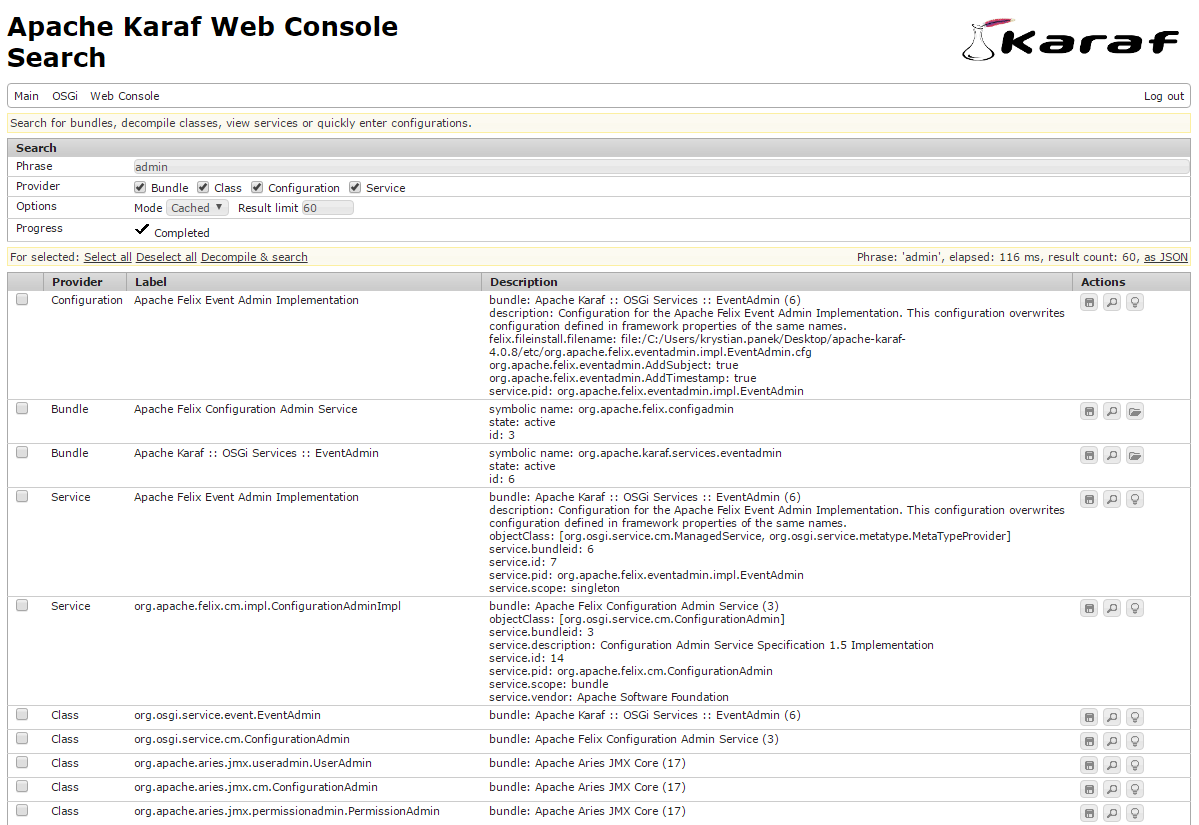This screenshot has height=825, width=1199.
Task: Click the Decompile & search link
Action: [x=254, y=258]
